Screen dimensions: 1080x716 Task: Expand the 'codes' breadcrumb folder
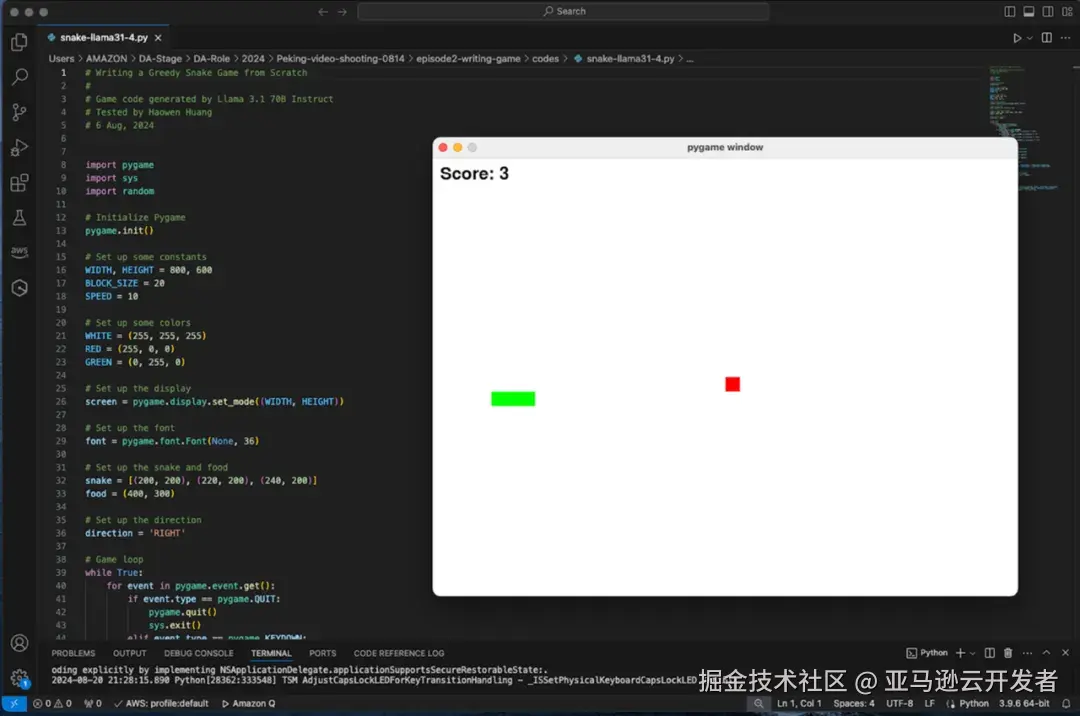pyautogui.click(x=545, y=59)
